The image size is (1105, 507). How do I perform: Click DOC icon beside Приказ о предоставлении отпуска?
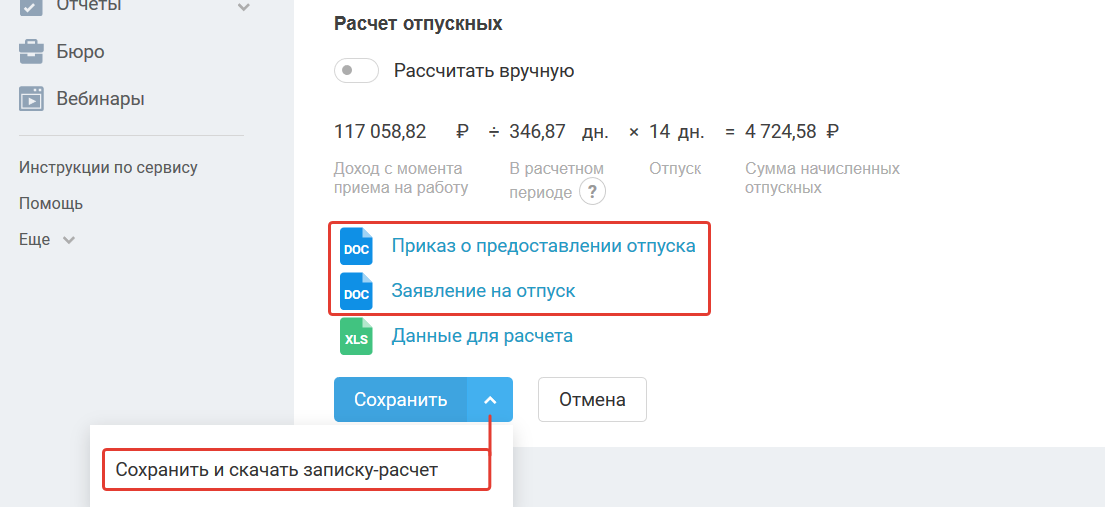point(356,246)
